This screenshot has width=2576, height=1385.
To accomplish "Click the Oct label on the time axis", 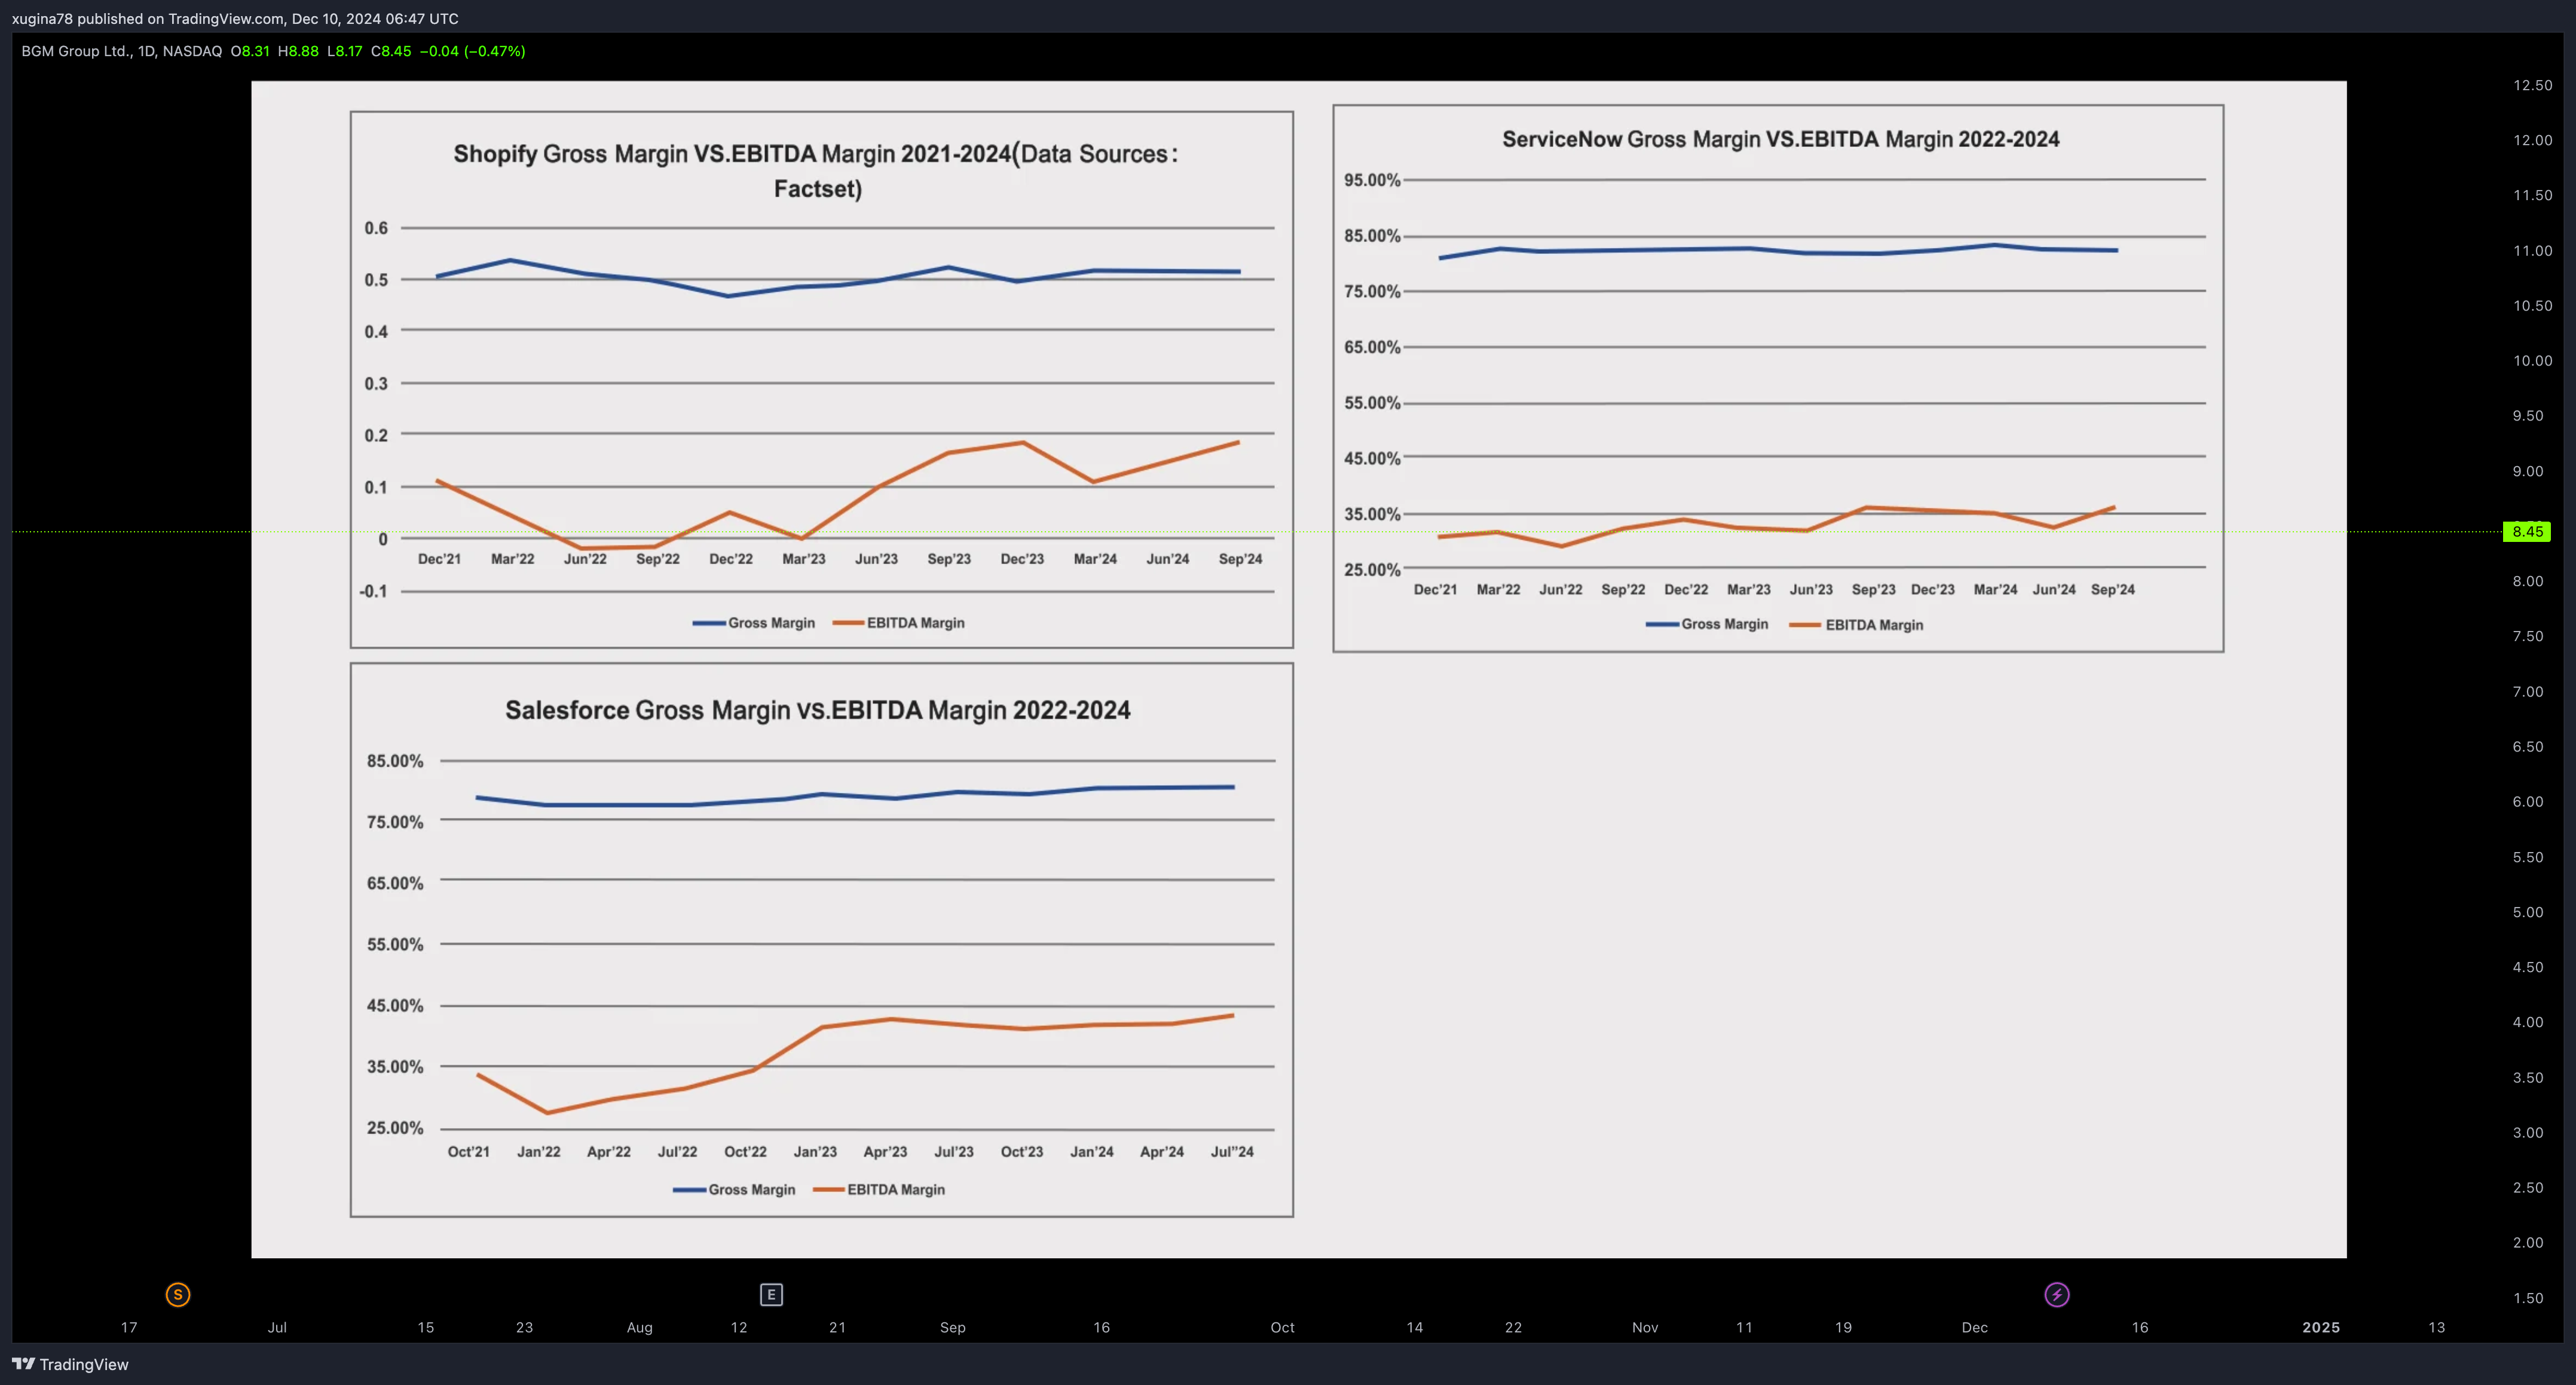I will [1282, 1328].
